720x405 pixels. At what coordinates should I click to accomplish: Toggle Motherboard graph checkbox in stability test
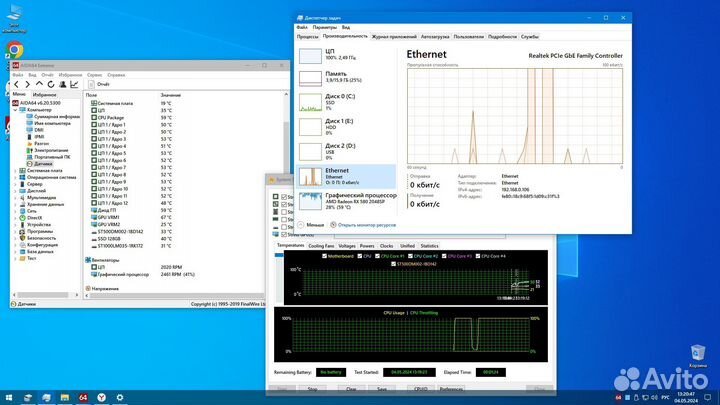(324, 256)
